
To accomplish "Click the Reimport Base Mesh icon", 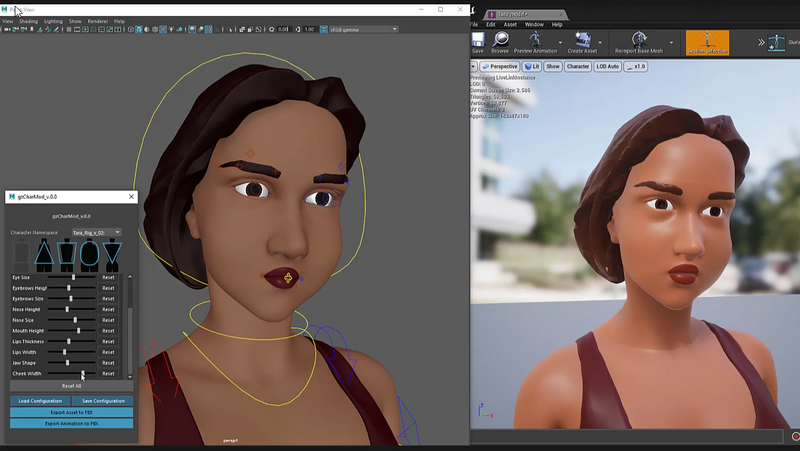I will click(638, 41).
